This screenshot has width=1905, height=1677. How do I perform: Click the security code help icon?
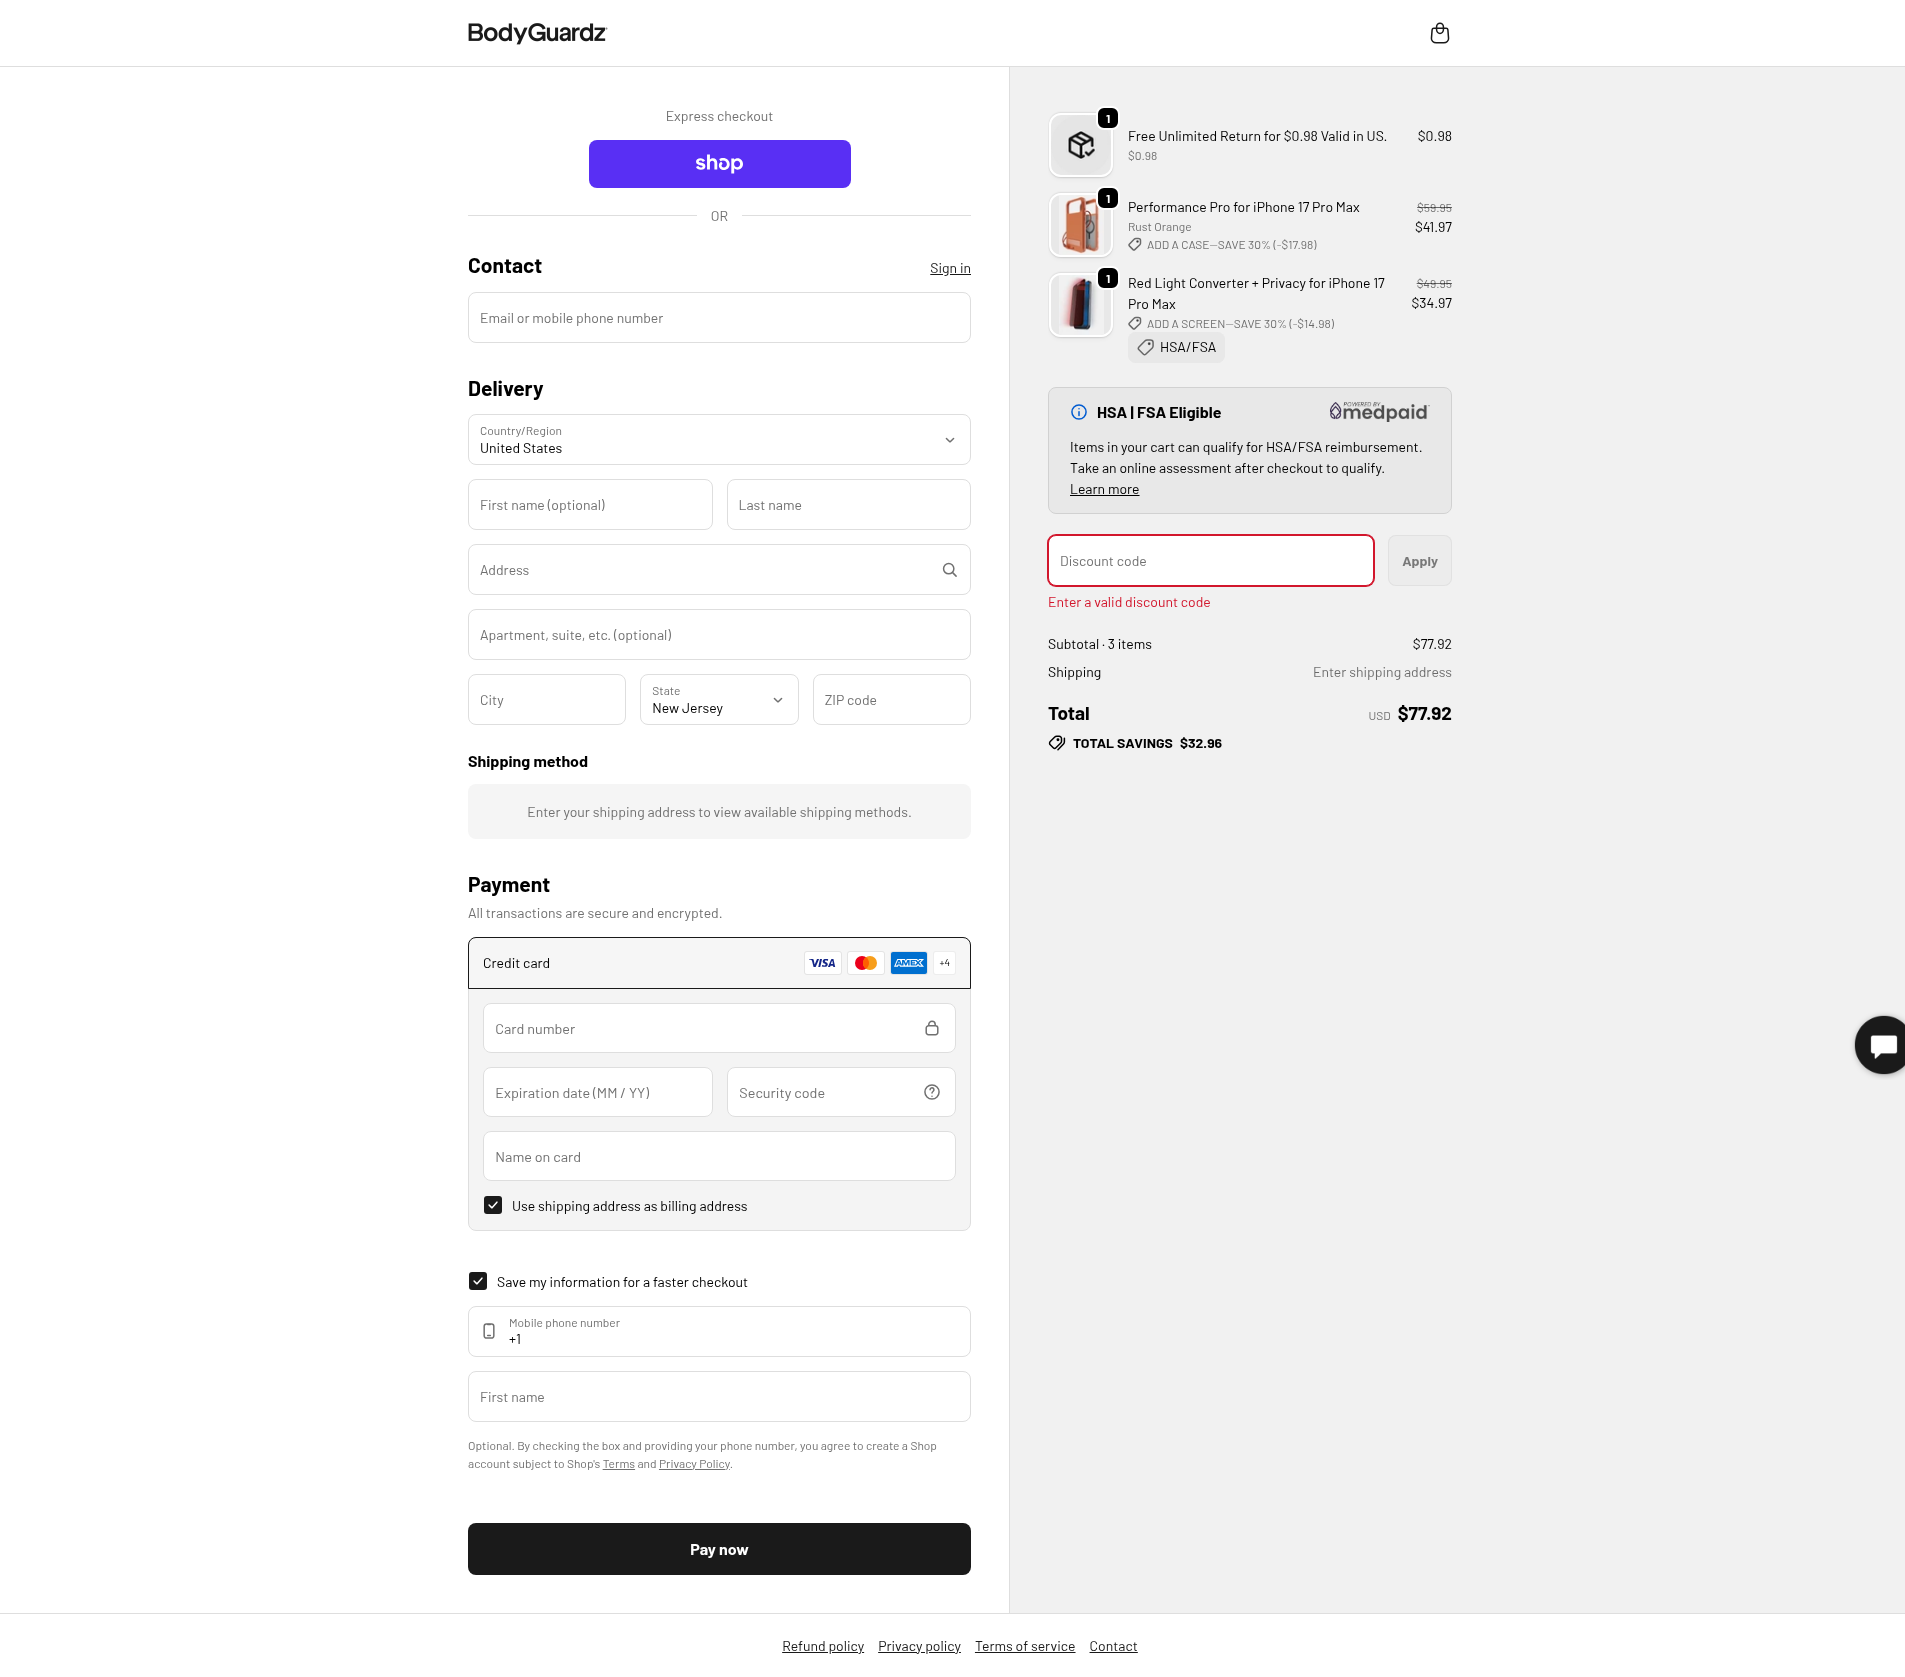(931, 1092)
